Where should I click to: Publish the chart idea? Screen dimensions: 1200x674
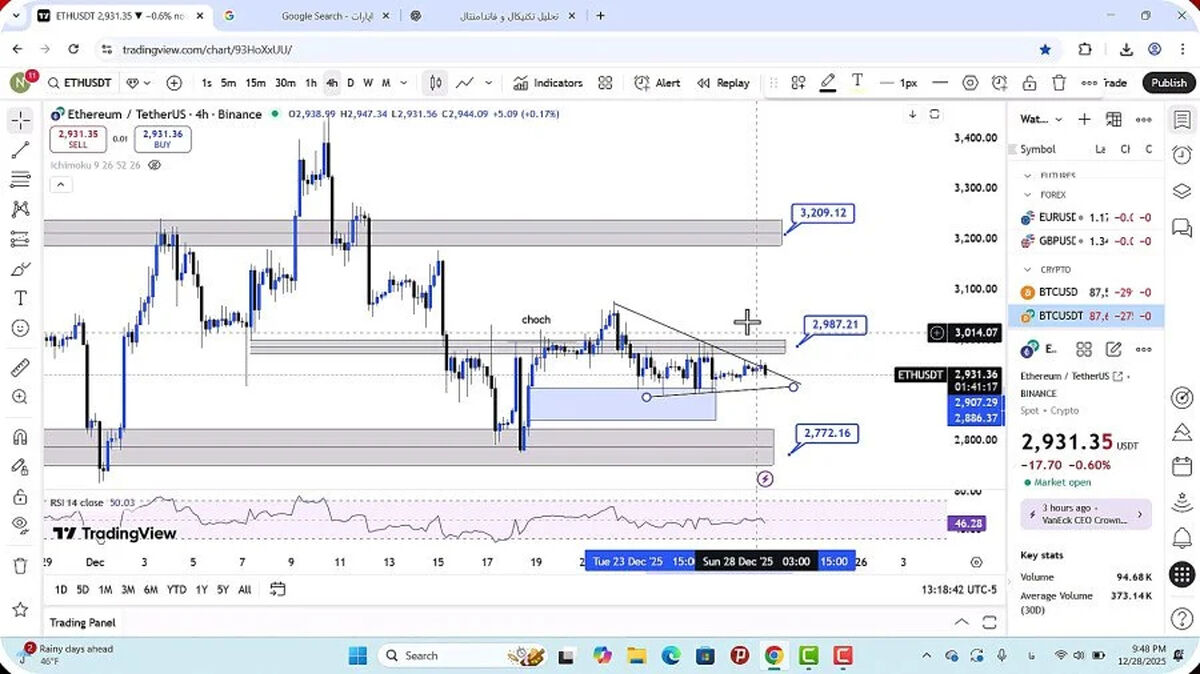point(1169,83)
